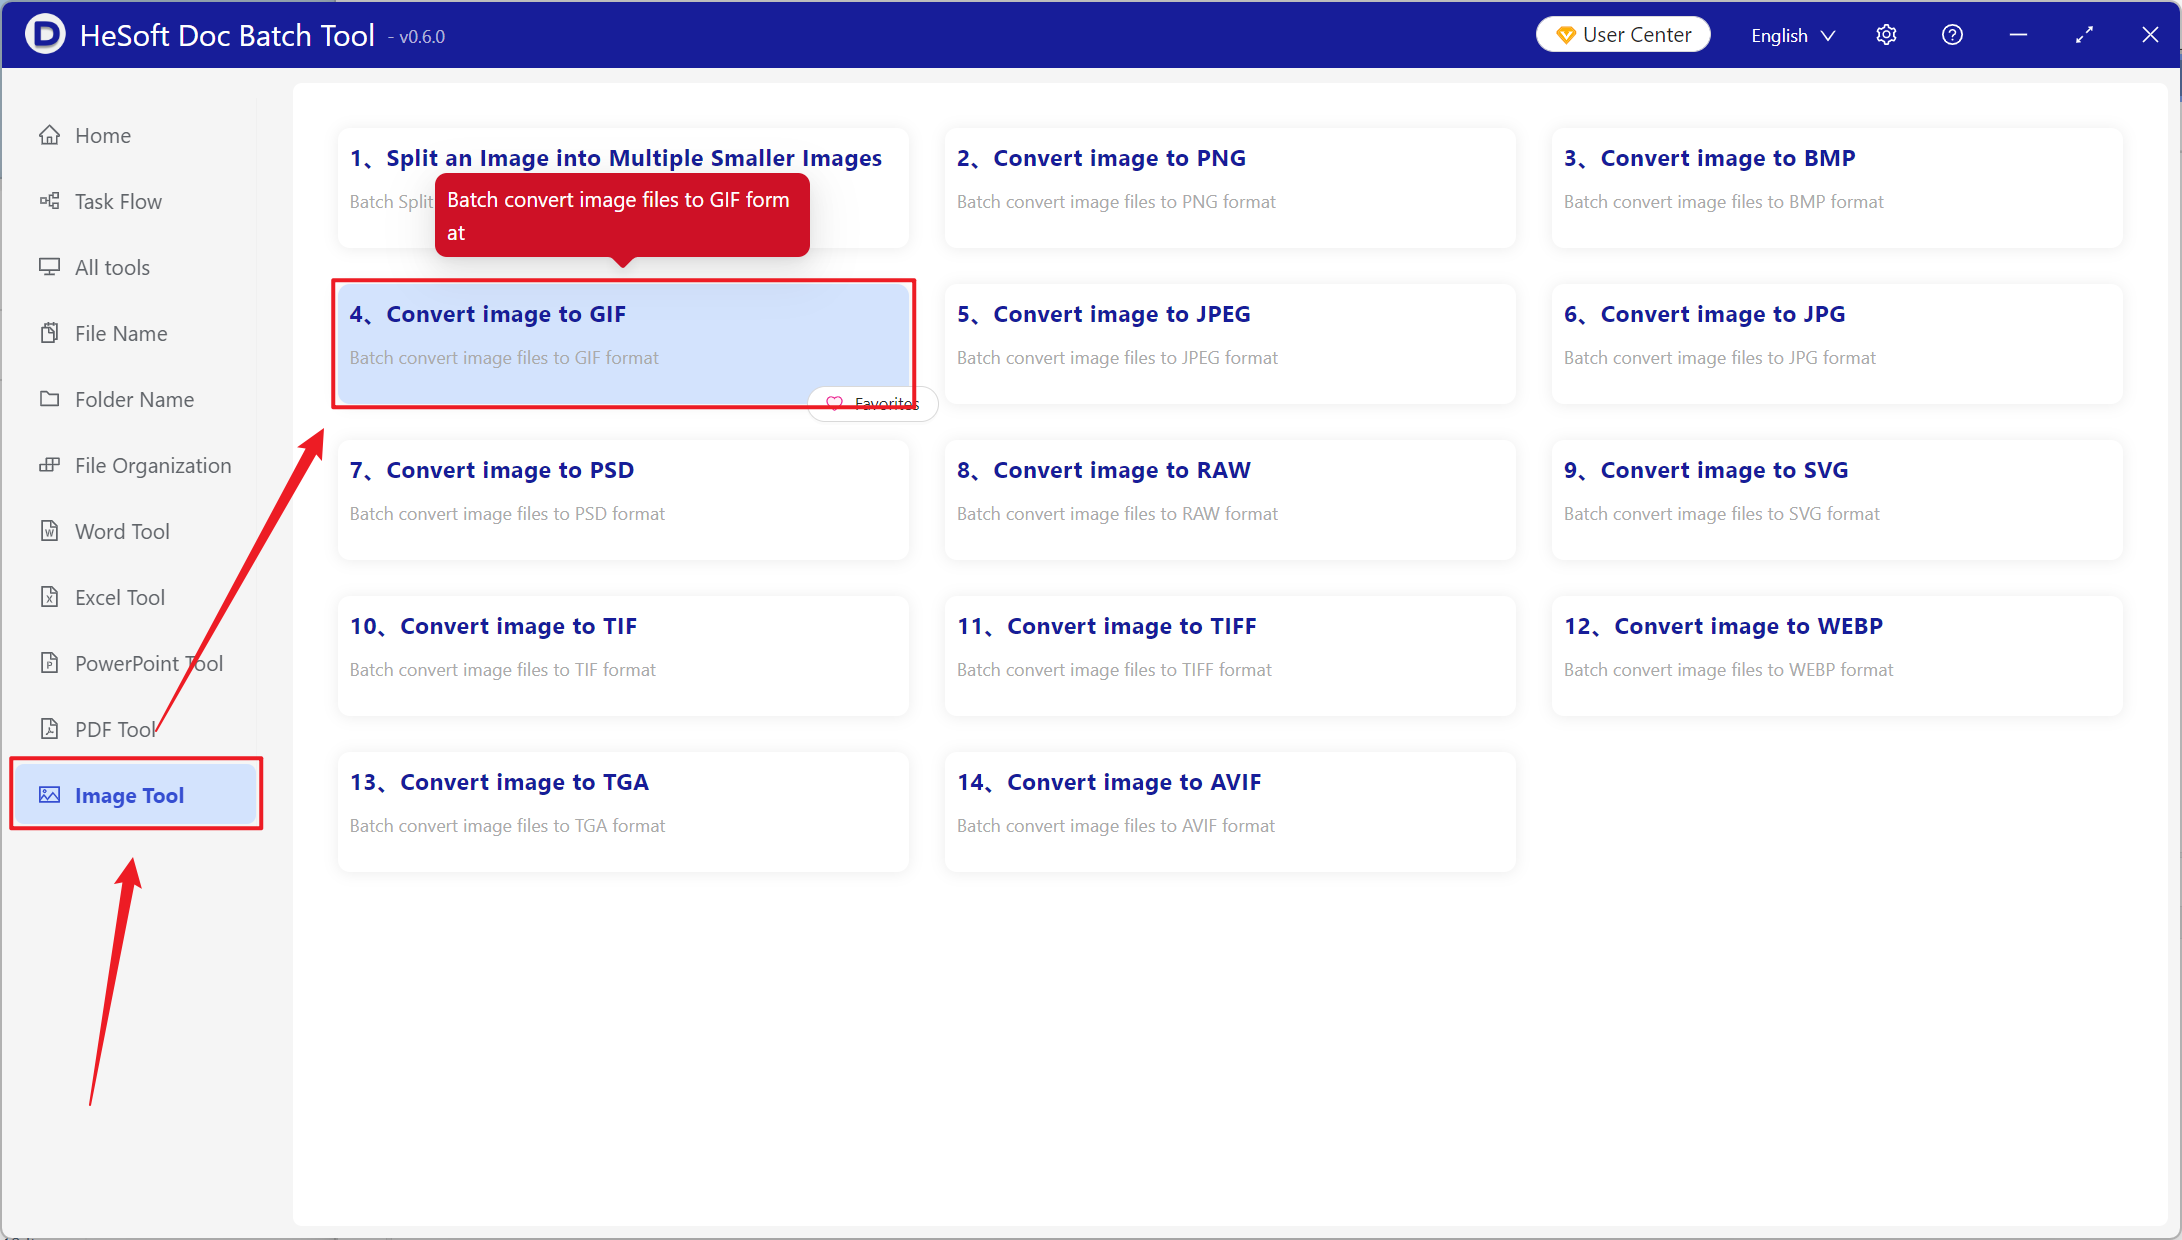Click the Excel Tool document icon
Viewport: 2182px width, 1240px height.
pyautogui.click(x=49, y=597)
